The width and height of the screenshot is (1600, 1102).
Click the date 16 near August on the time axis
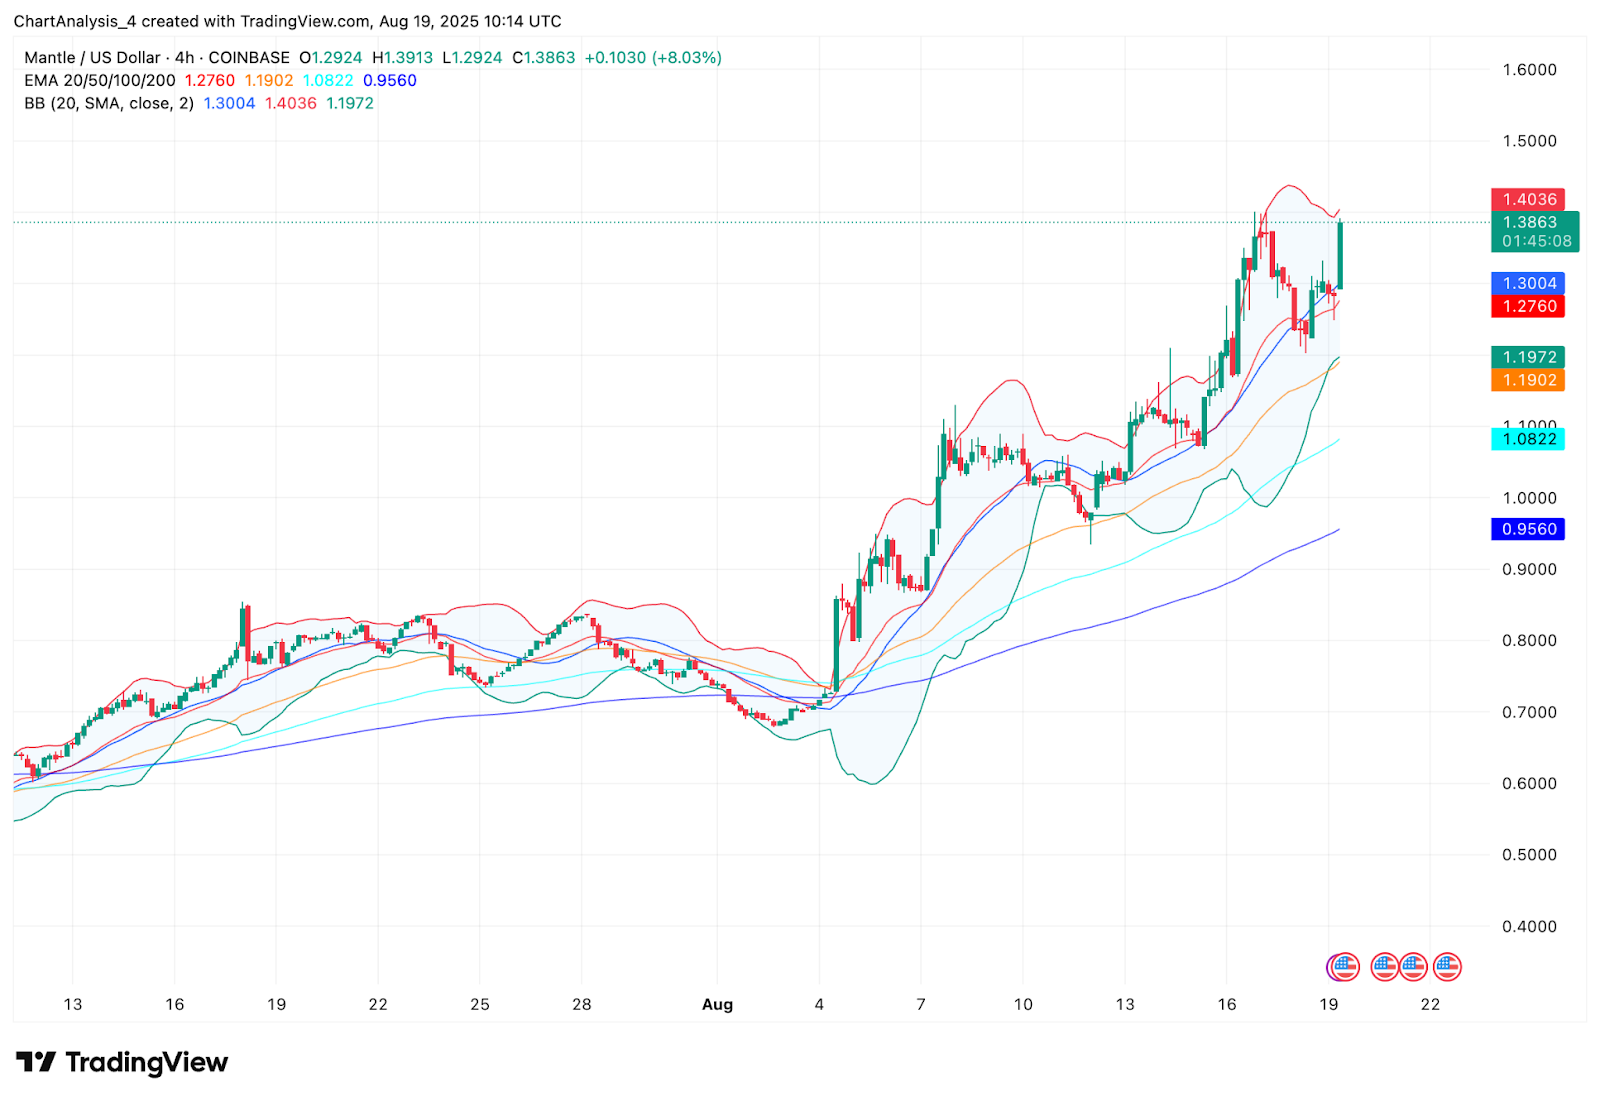click(1227, 1004)
